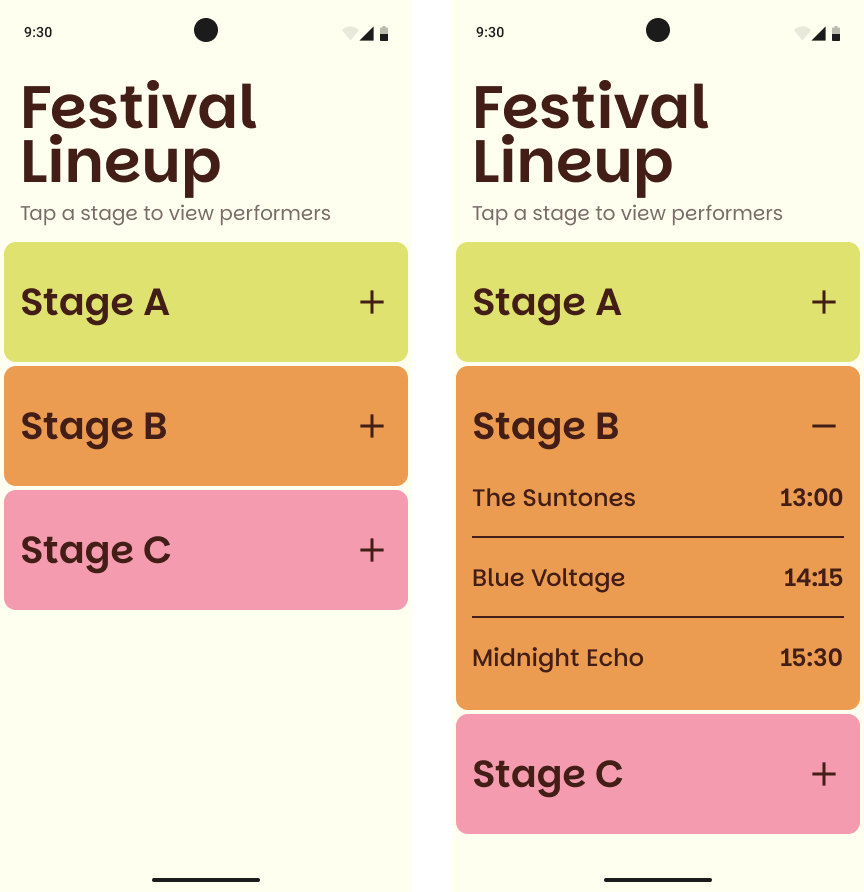
Task: Tap the 13:00 time slot
Action: [x=811, y=498]
